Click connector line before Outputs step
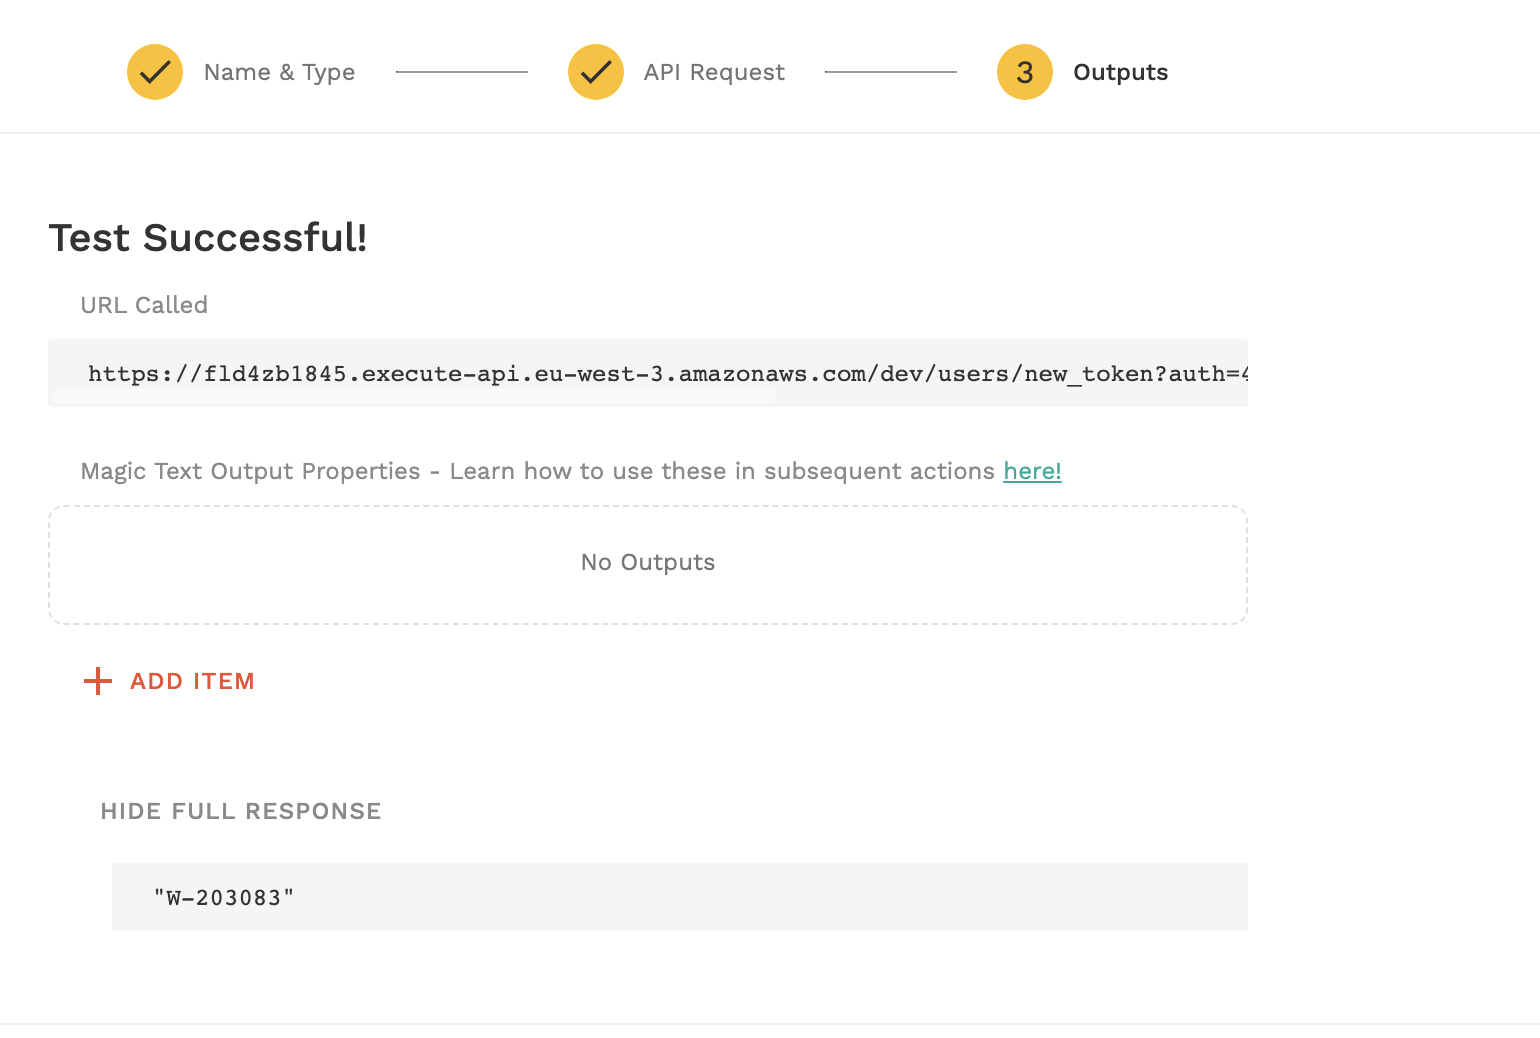 point(890,72)
